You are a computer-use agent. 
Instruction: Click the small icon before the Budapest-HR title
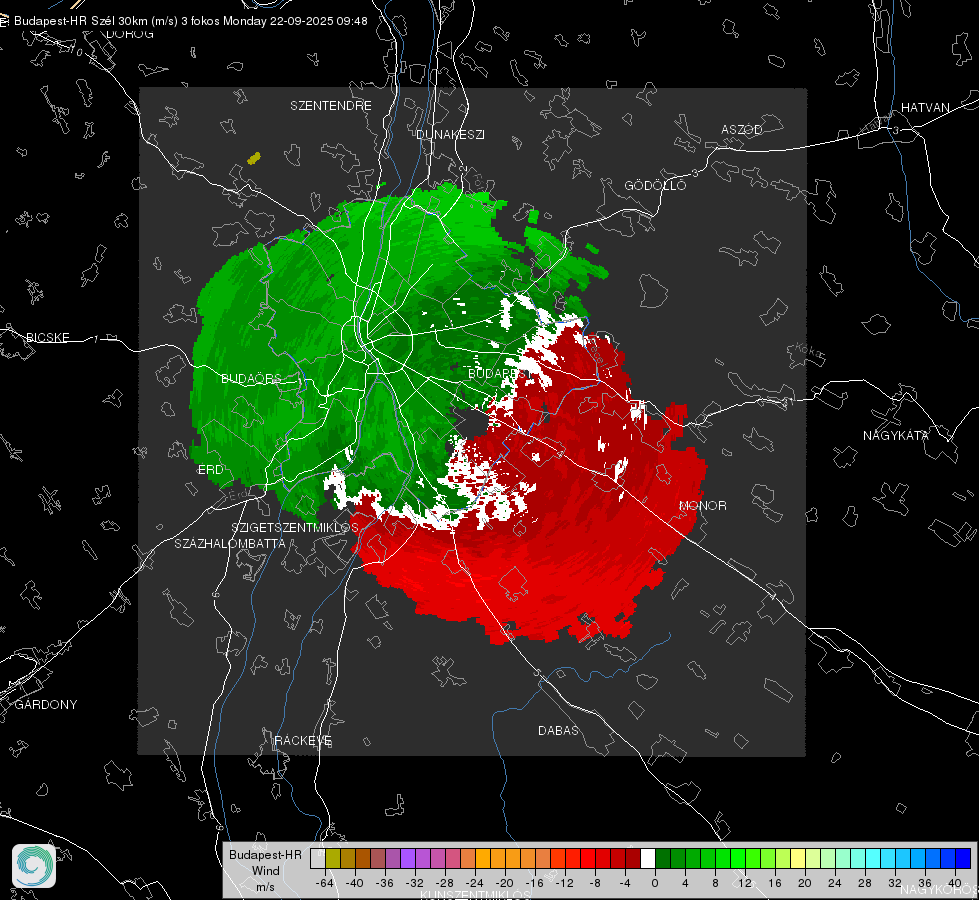(x=4, y=21)
